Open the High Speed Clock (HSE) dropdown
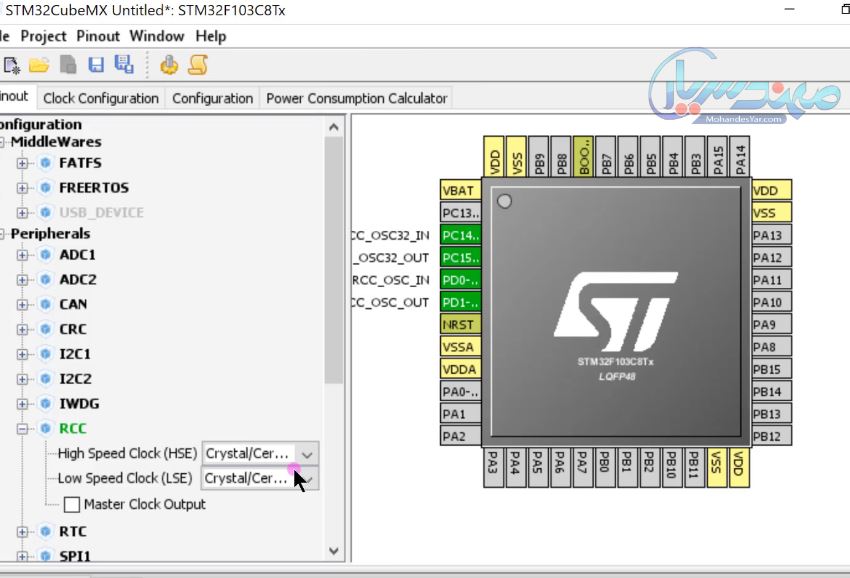Screen dimensions: 850x578 click(306, 453)
